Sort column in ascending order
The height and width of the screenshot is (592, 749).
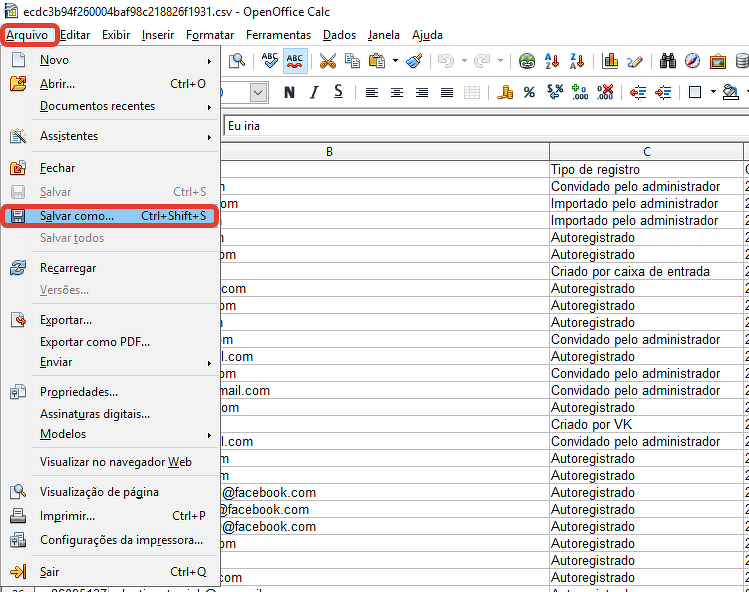[x=551, y=61]
